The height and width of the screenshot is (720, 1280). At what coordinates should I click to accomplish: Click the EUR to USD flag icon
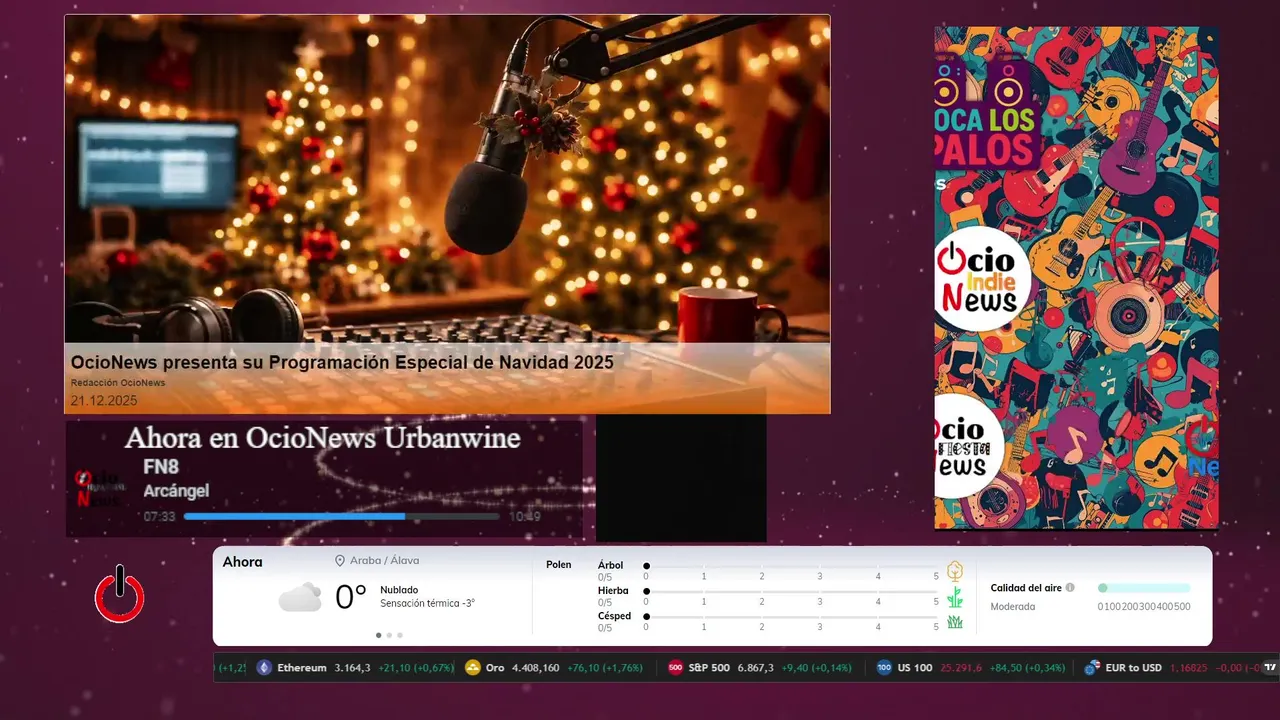[1092, 667]
